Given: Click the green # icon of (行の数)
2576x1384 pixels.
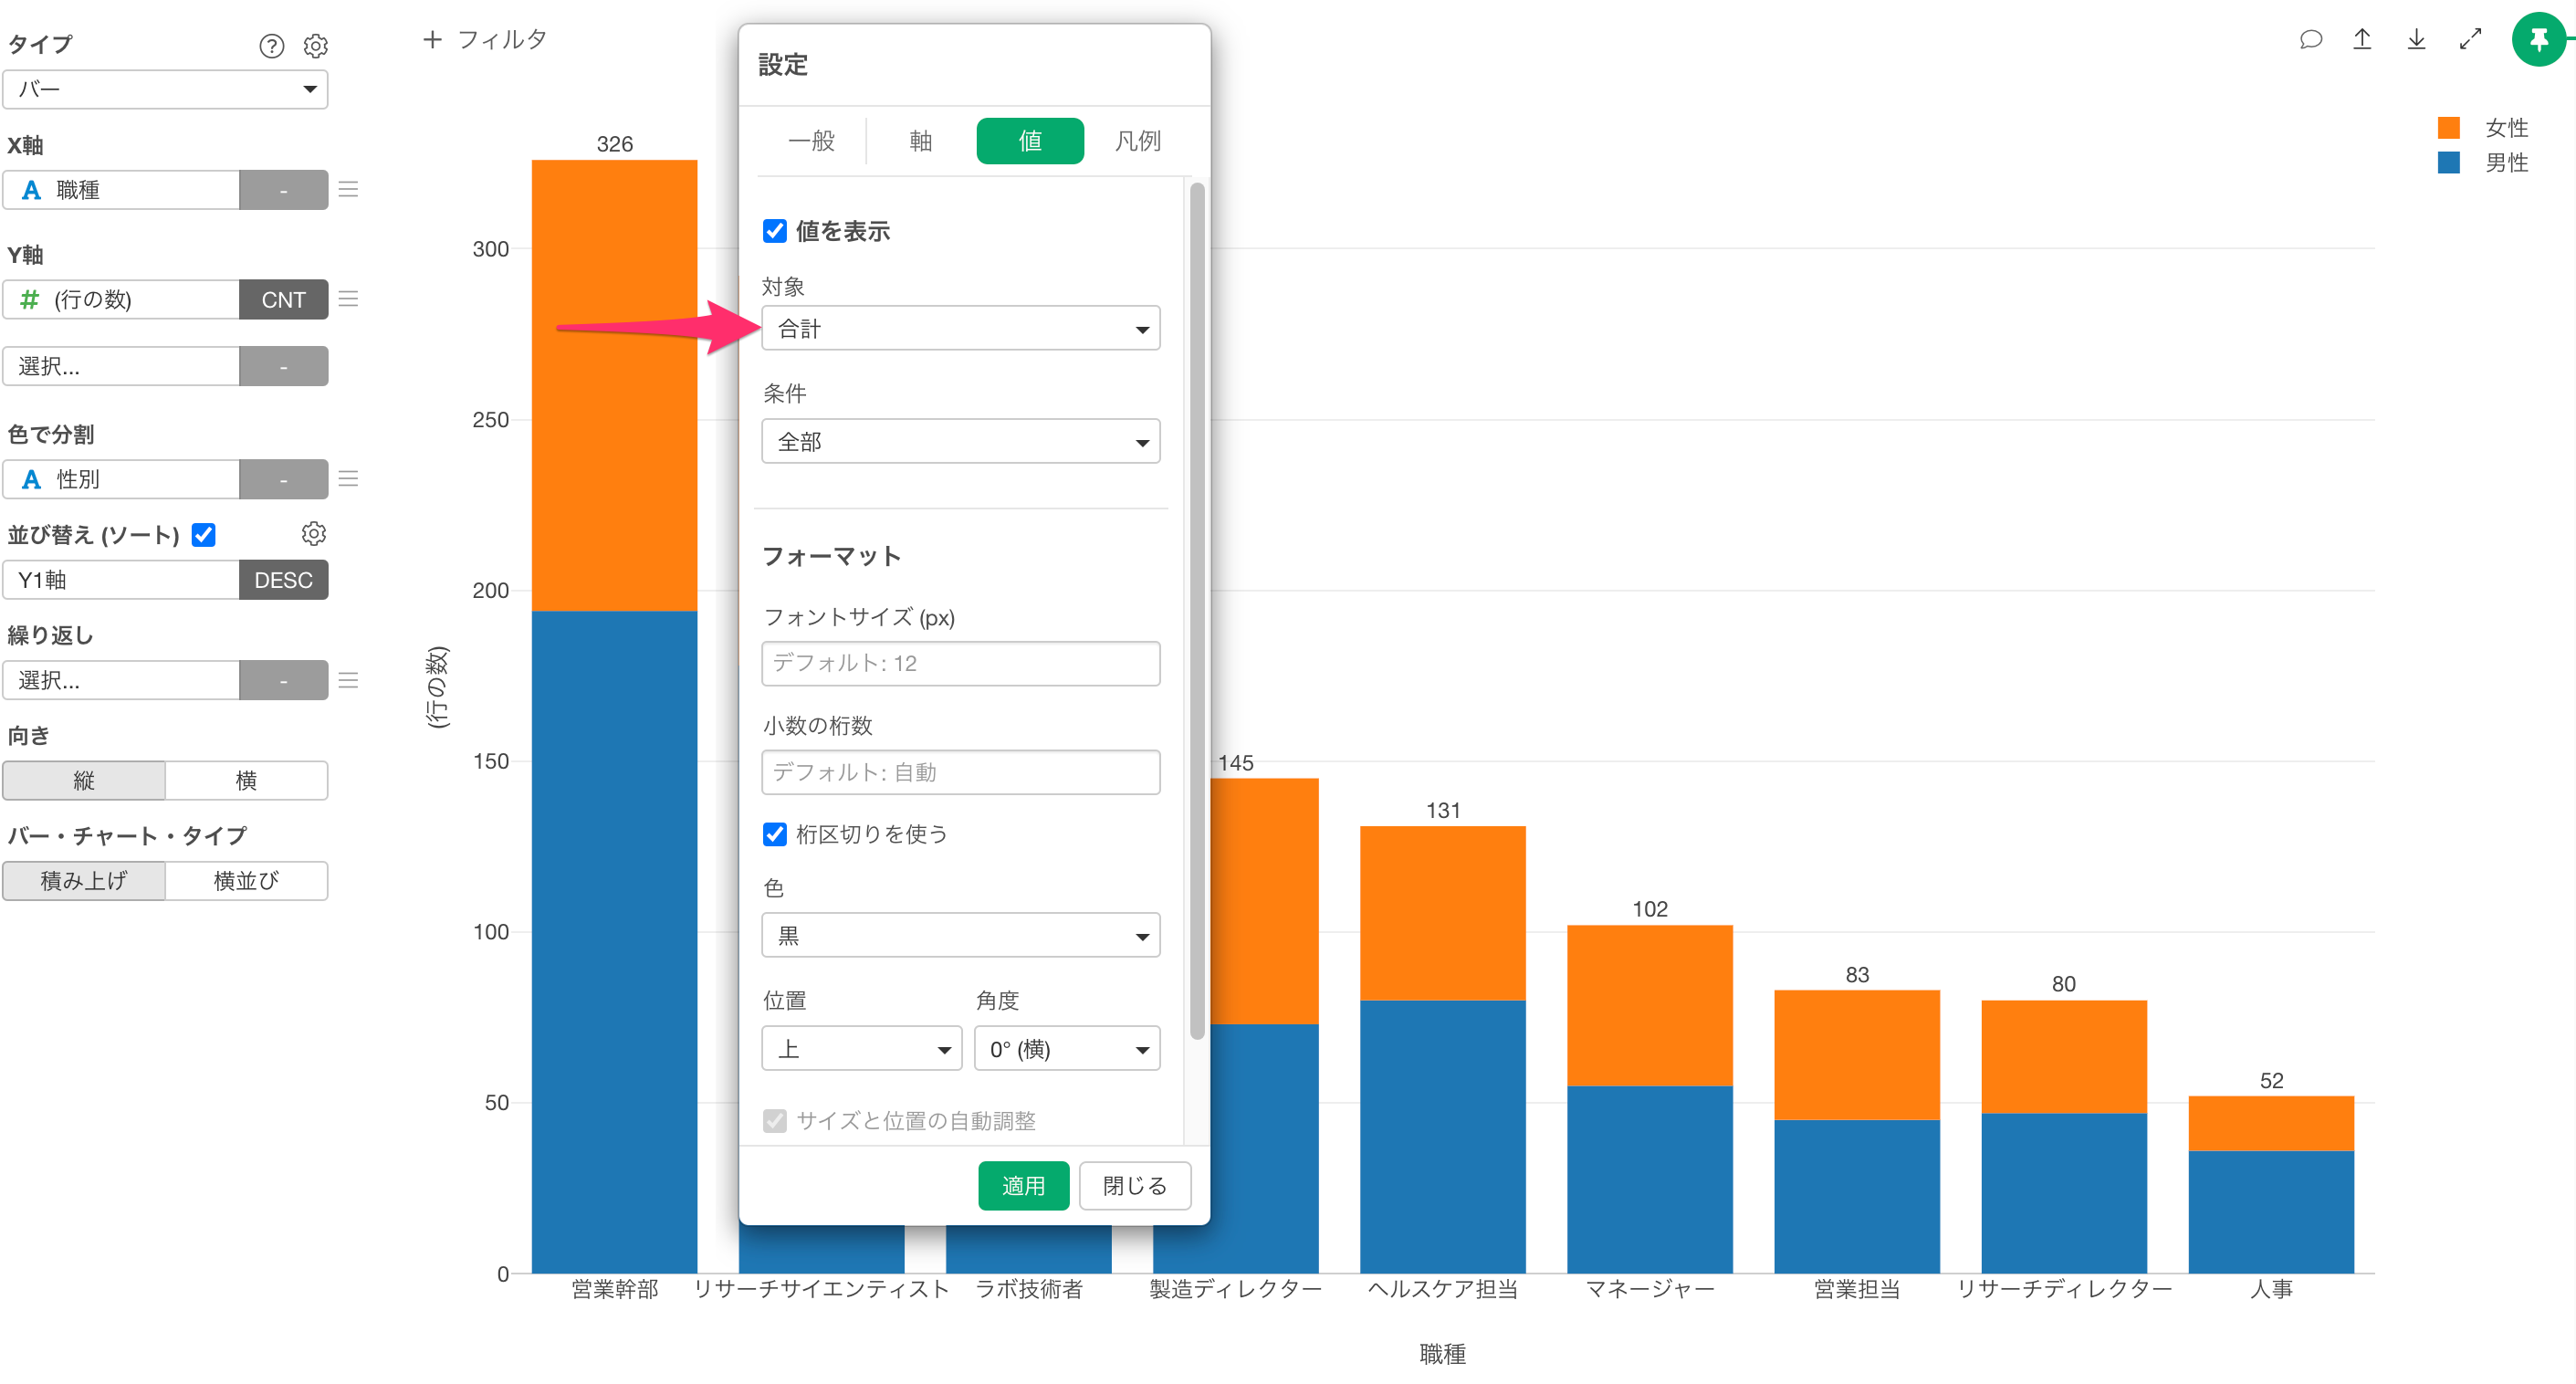Looking at the screenshot, I should pos(30,299).
